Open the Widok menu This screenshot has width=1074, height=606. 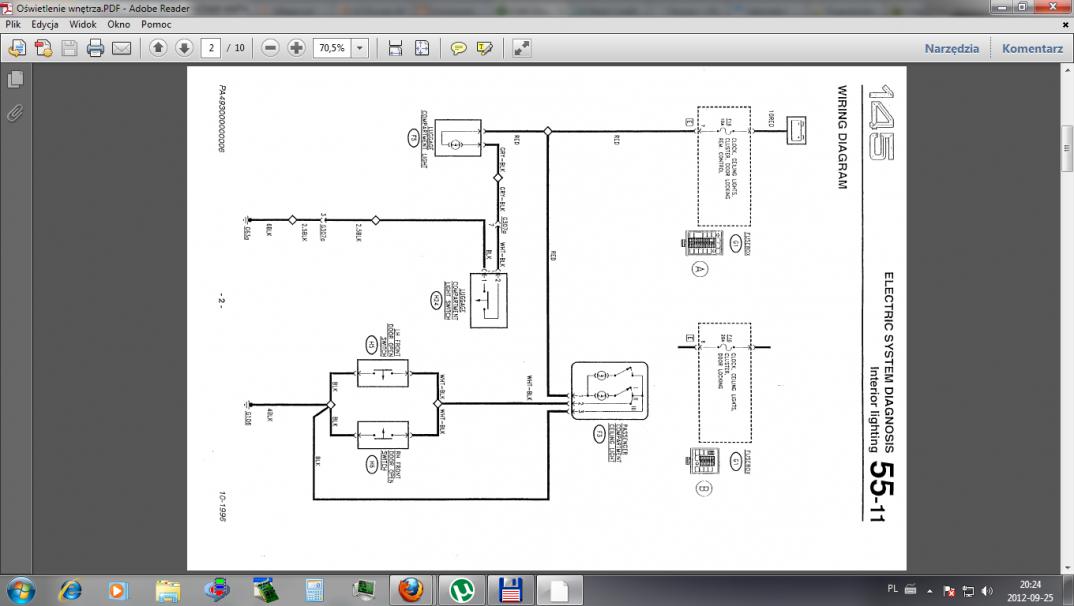83,23
